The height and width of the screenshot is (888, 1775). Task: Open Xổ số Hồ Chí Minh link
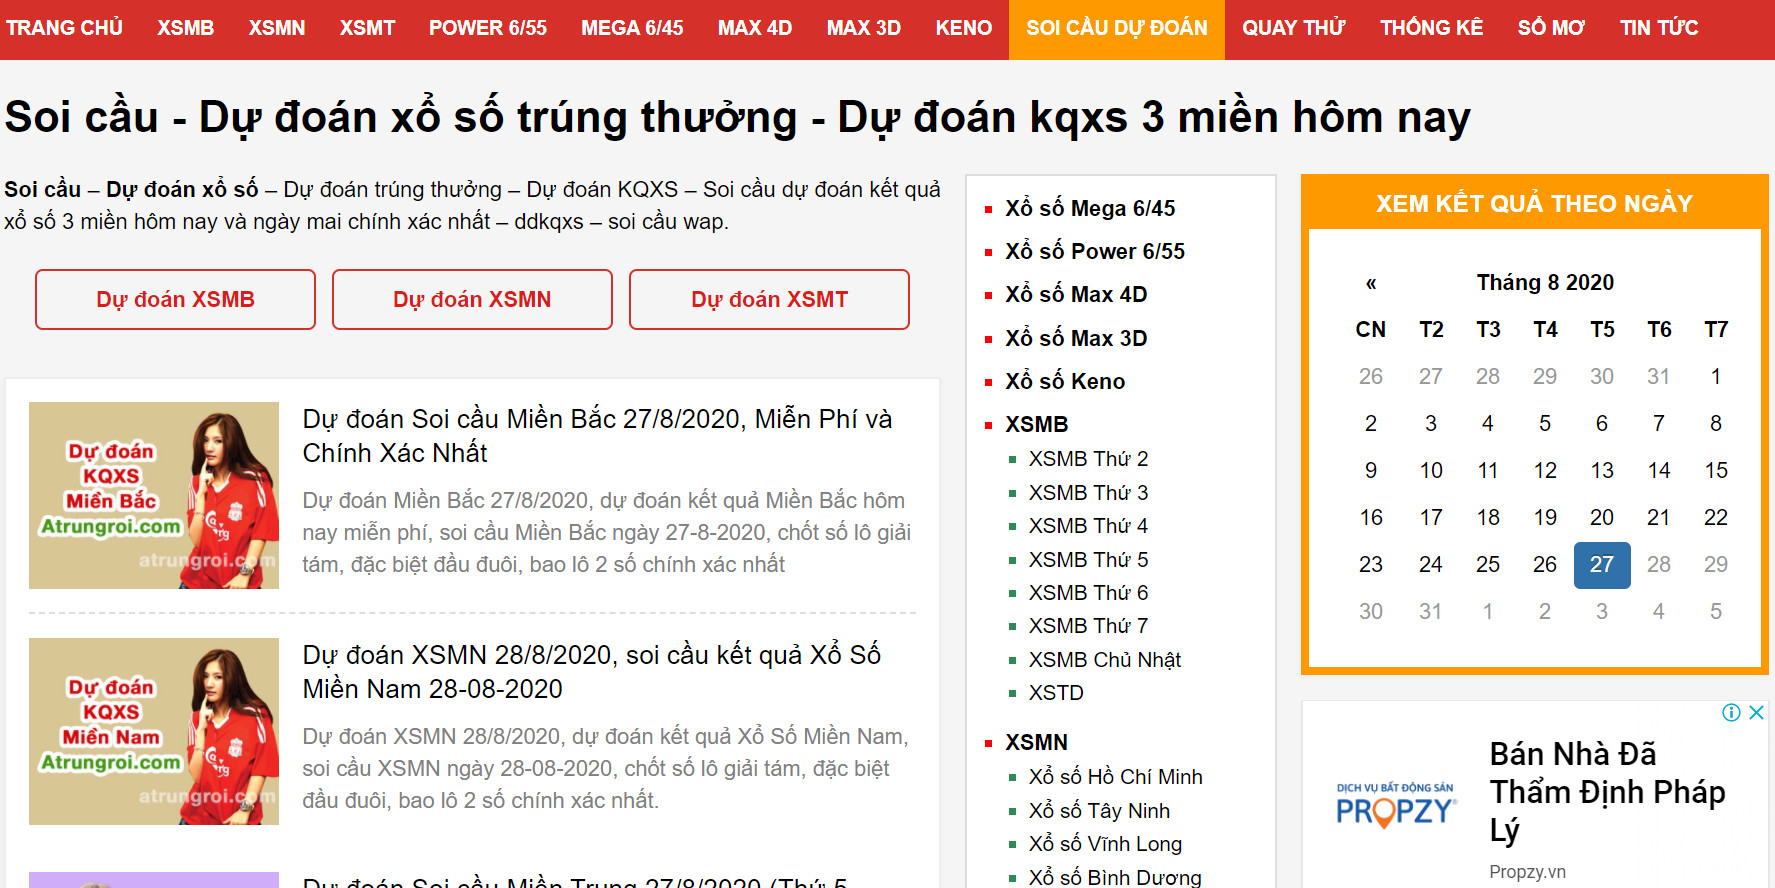(x=1115, y=777)
